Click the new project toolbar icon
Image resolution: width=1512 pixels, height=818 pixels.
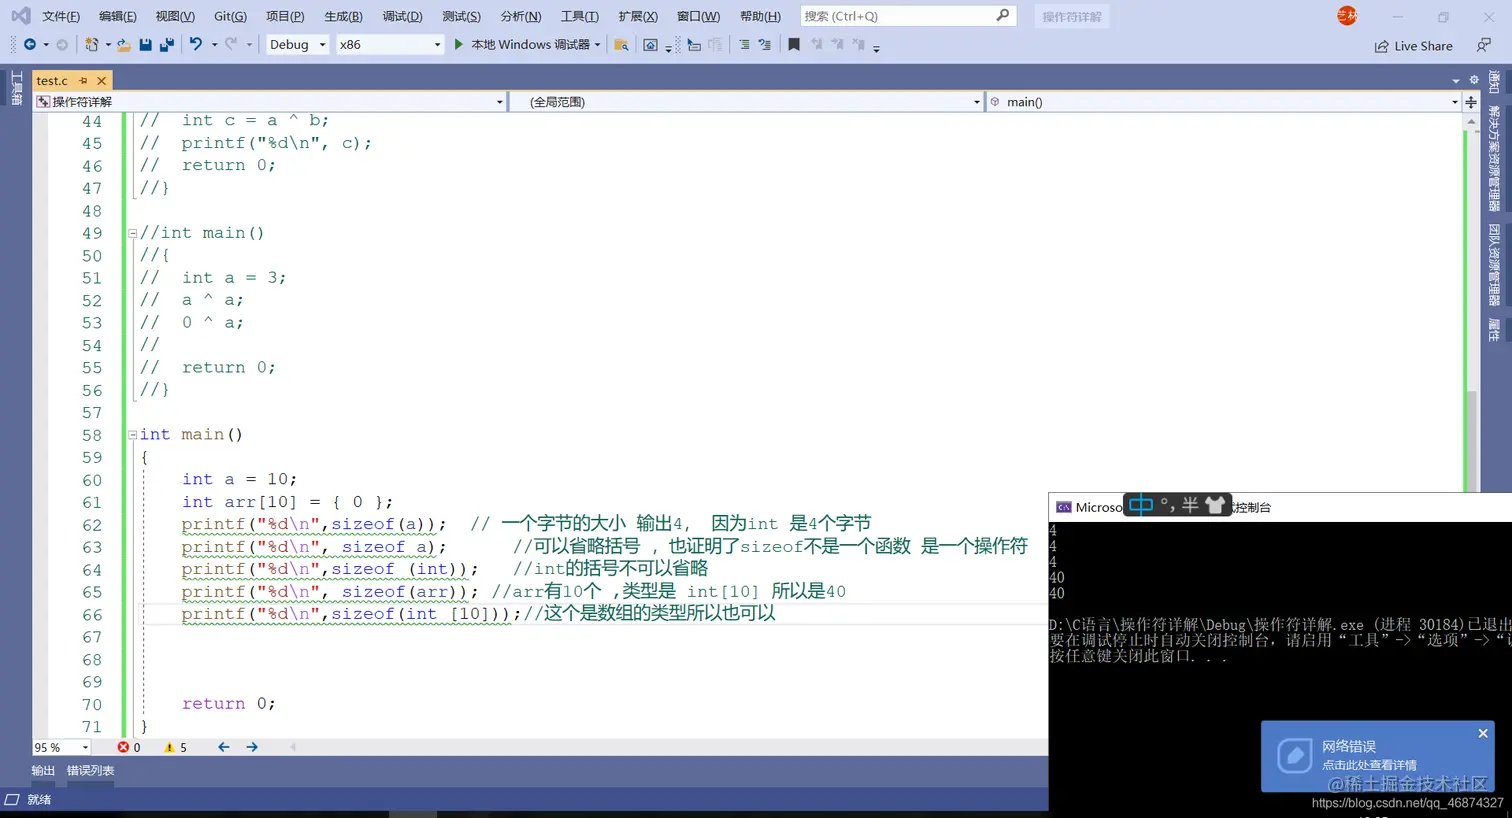coord(91,45)
